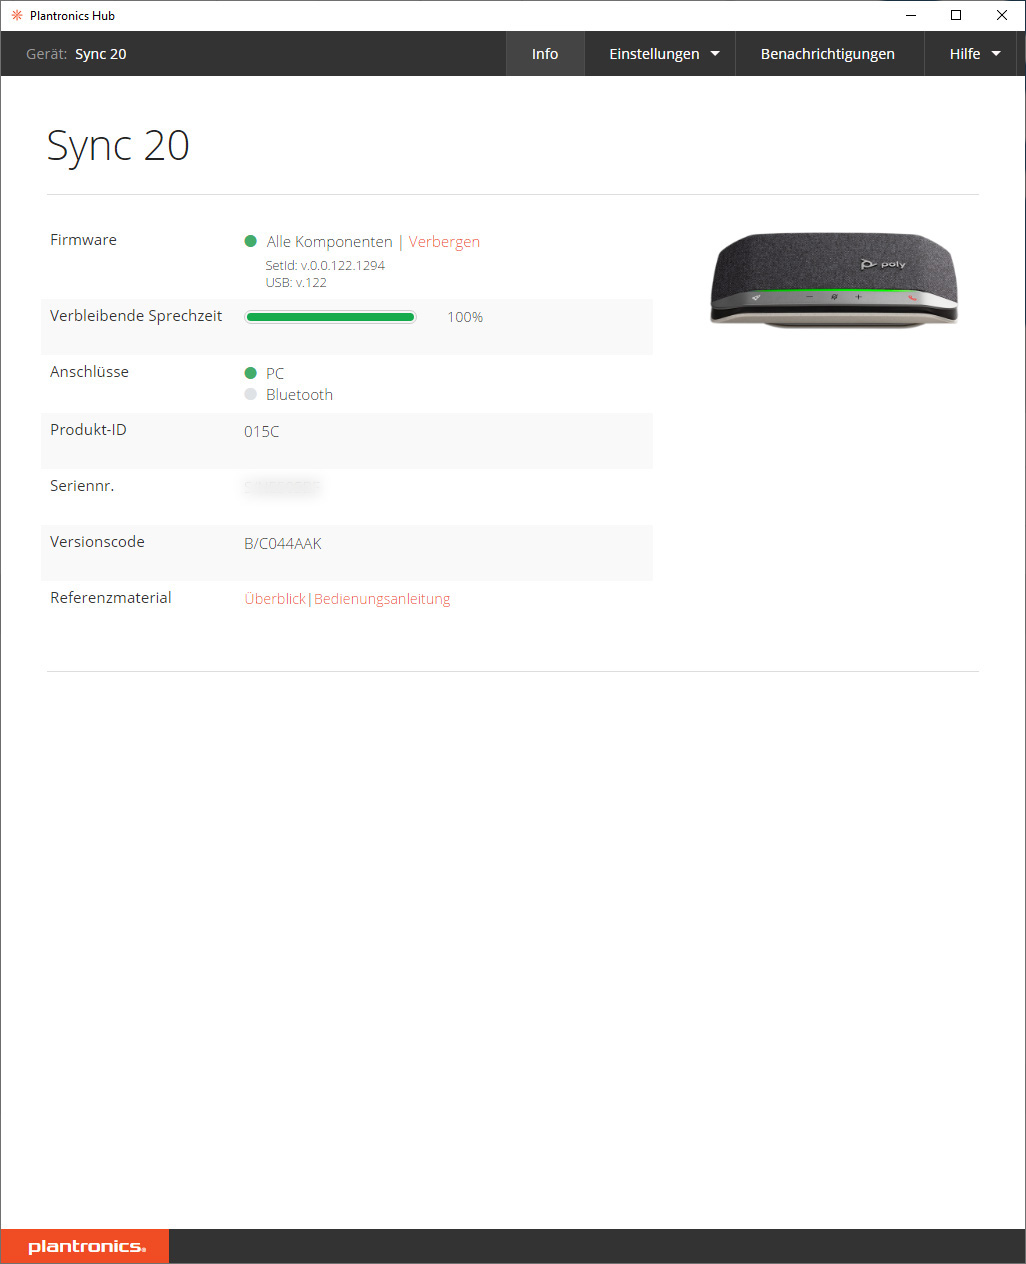Click the Bluetooth connection label
Viewport: 1026px width, 1264px height.
[299, 395]
